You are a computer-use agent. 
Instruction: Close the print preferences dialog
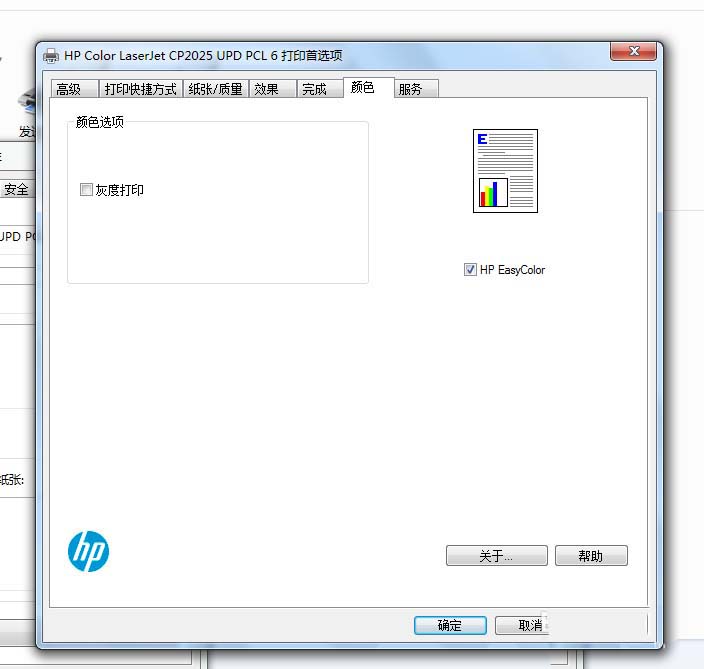tap(633, 51)
